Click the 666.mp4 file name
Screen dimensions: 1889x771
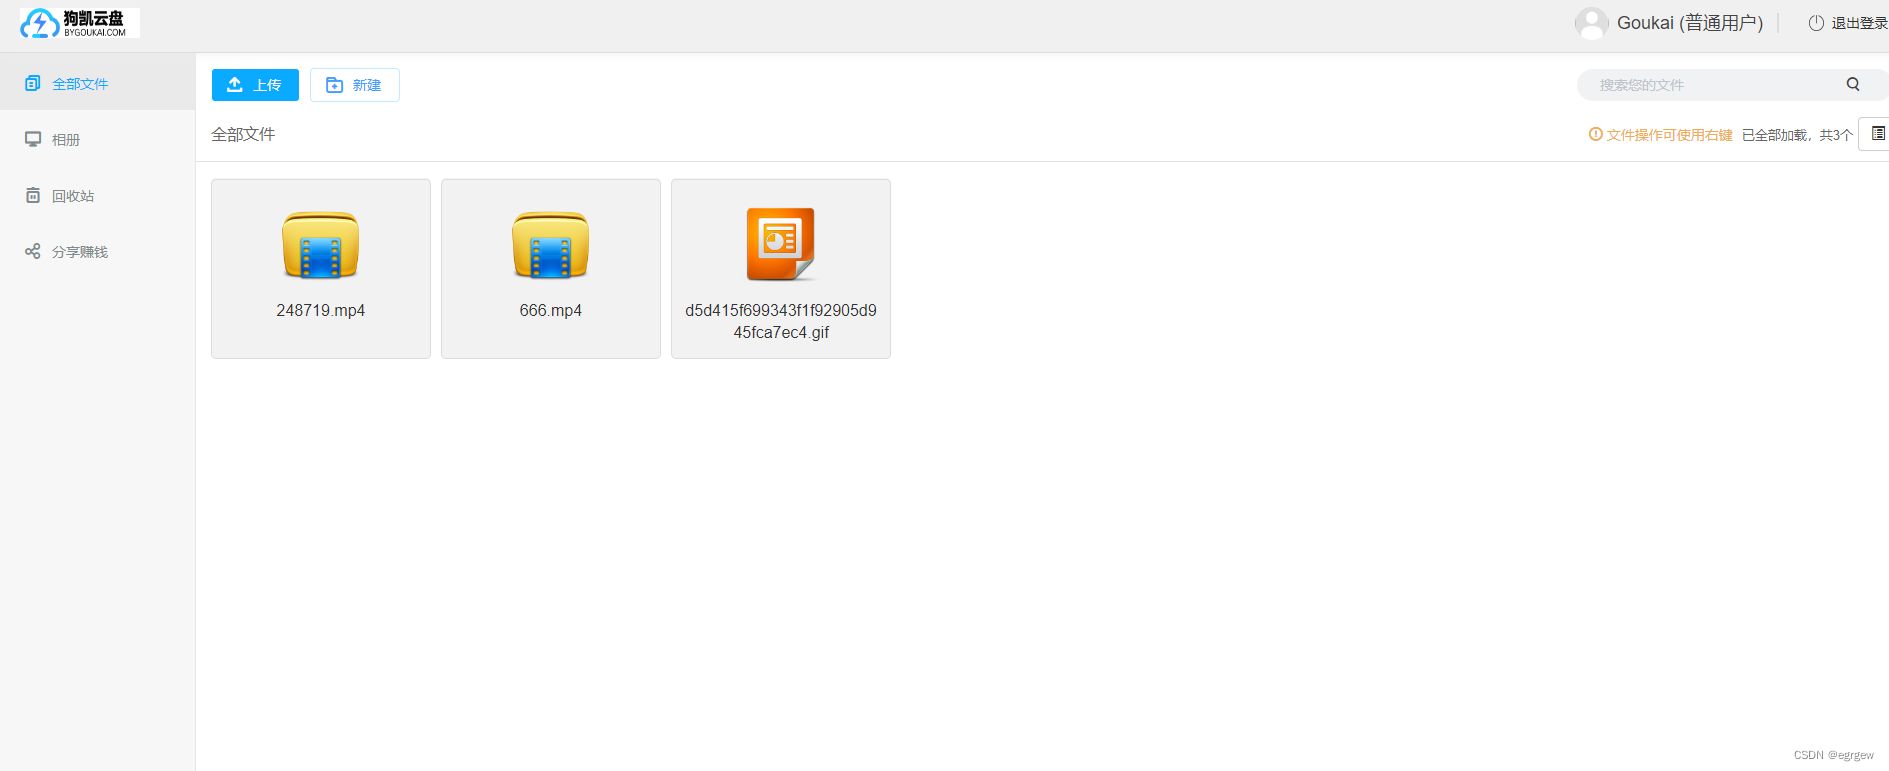click(551, 311)
